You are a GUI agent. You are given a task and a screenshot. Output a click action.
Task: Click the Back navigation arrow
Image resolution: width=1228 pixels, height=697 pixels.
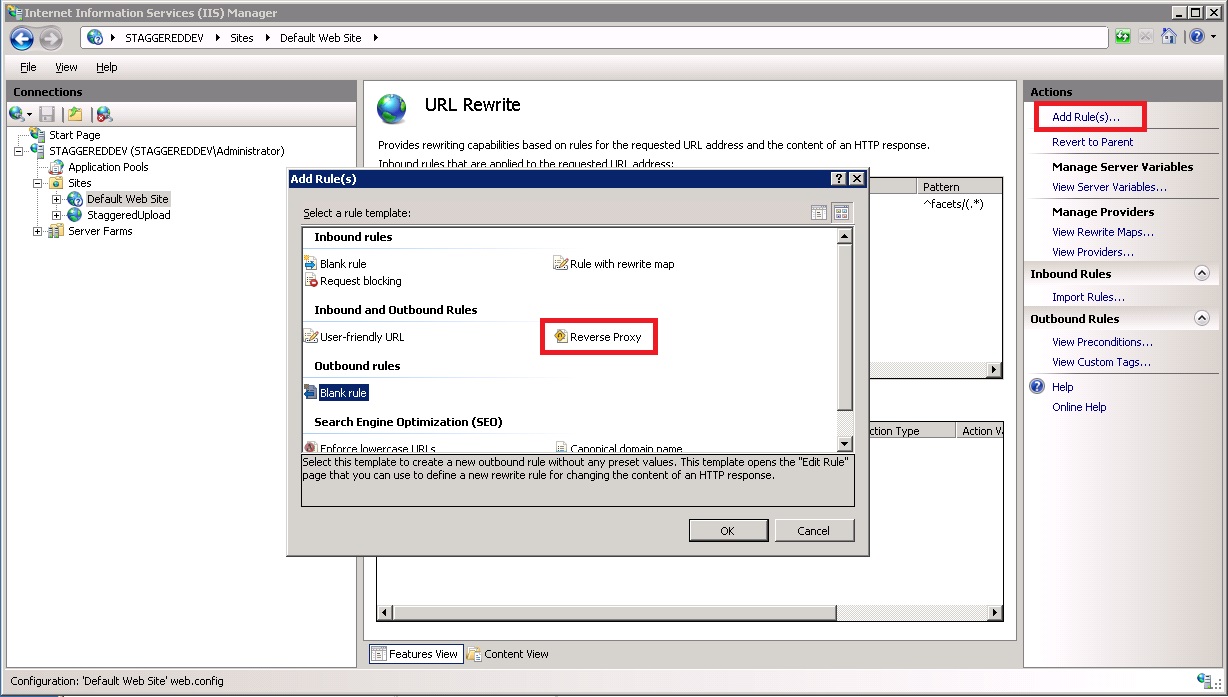coord(22,38)
